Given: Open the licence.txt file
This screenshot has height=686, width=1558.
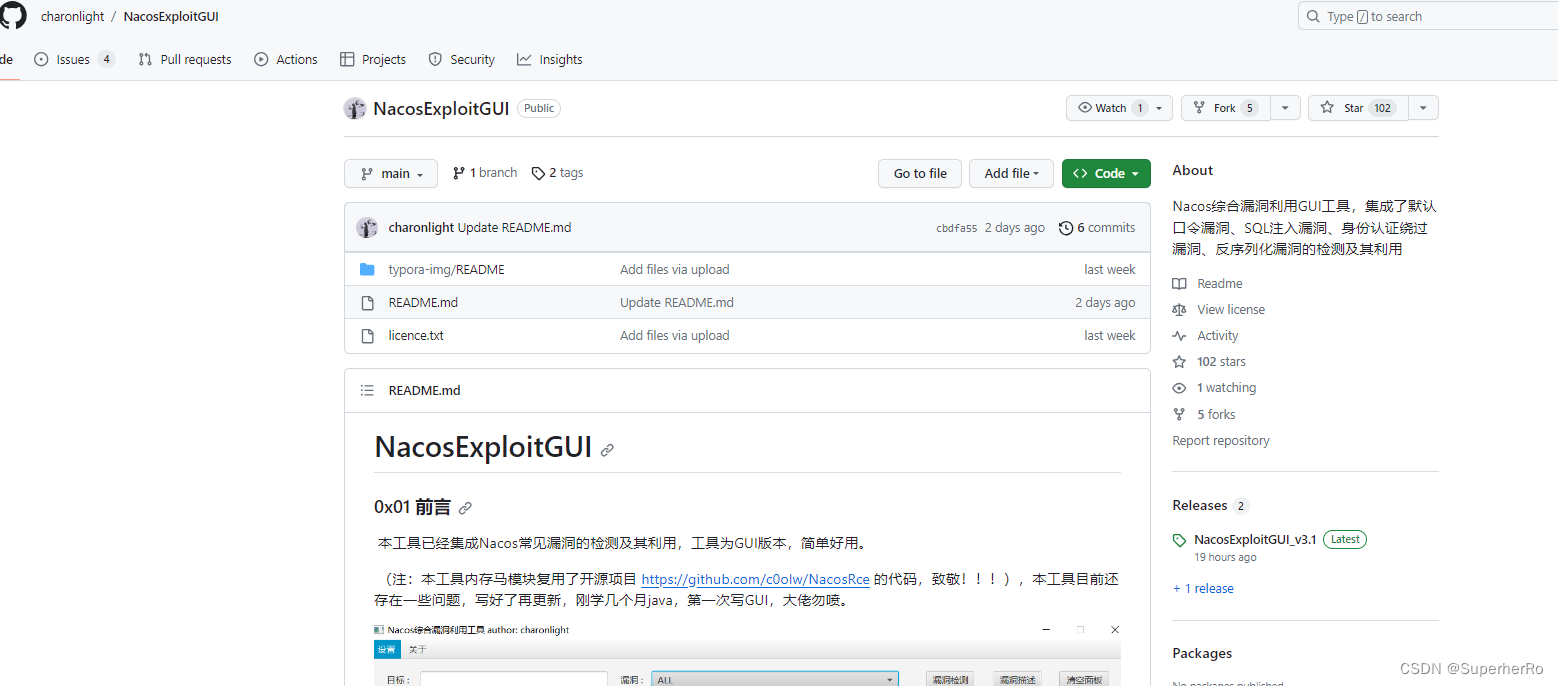Looking at the screenshot, I should click(x=416, y=335).
